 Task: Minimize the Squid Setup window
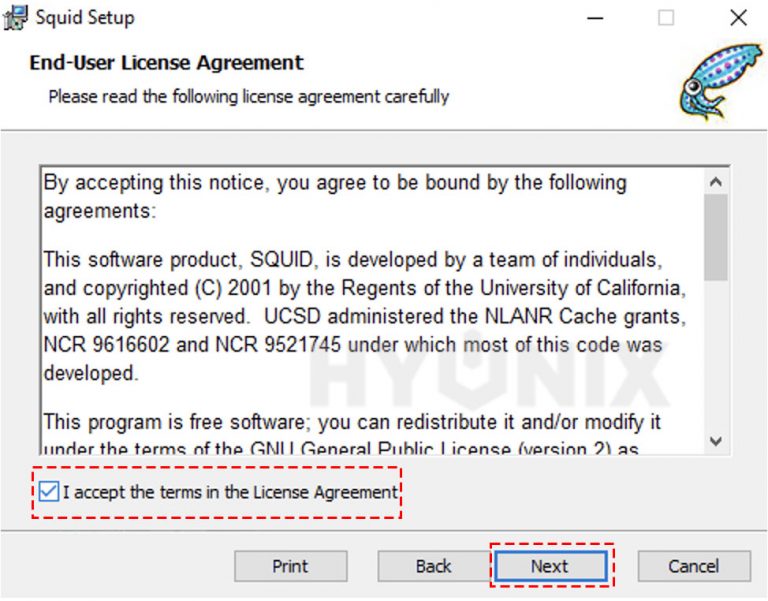pos(595,18)
